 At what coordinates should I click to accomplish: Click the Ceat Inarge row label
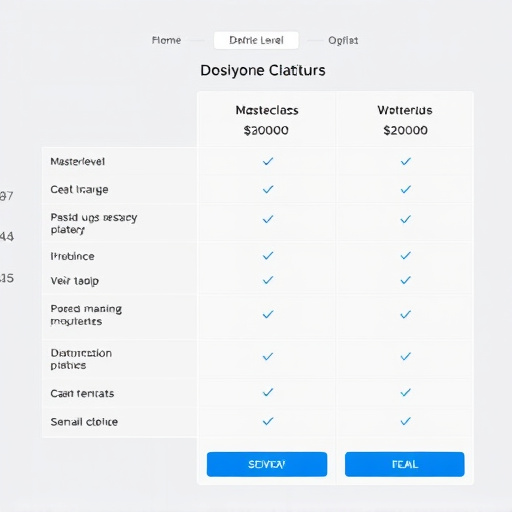tap(79, 190)
